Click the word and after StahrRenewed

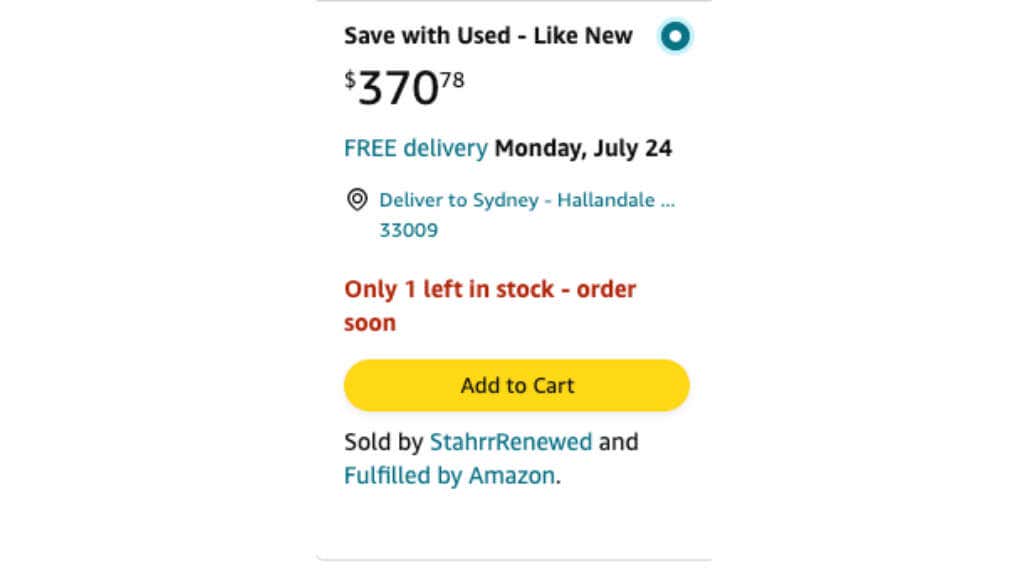point(618,441)
